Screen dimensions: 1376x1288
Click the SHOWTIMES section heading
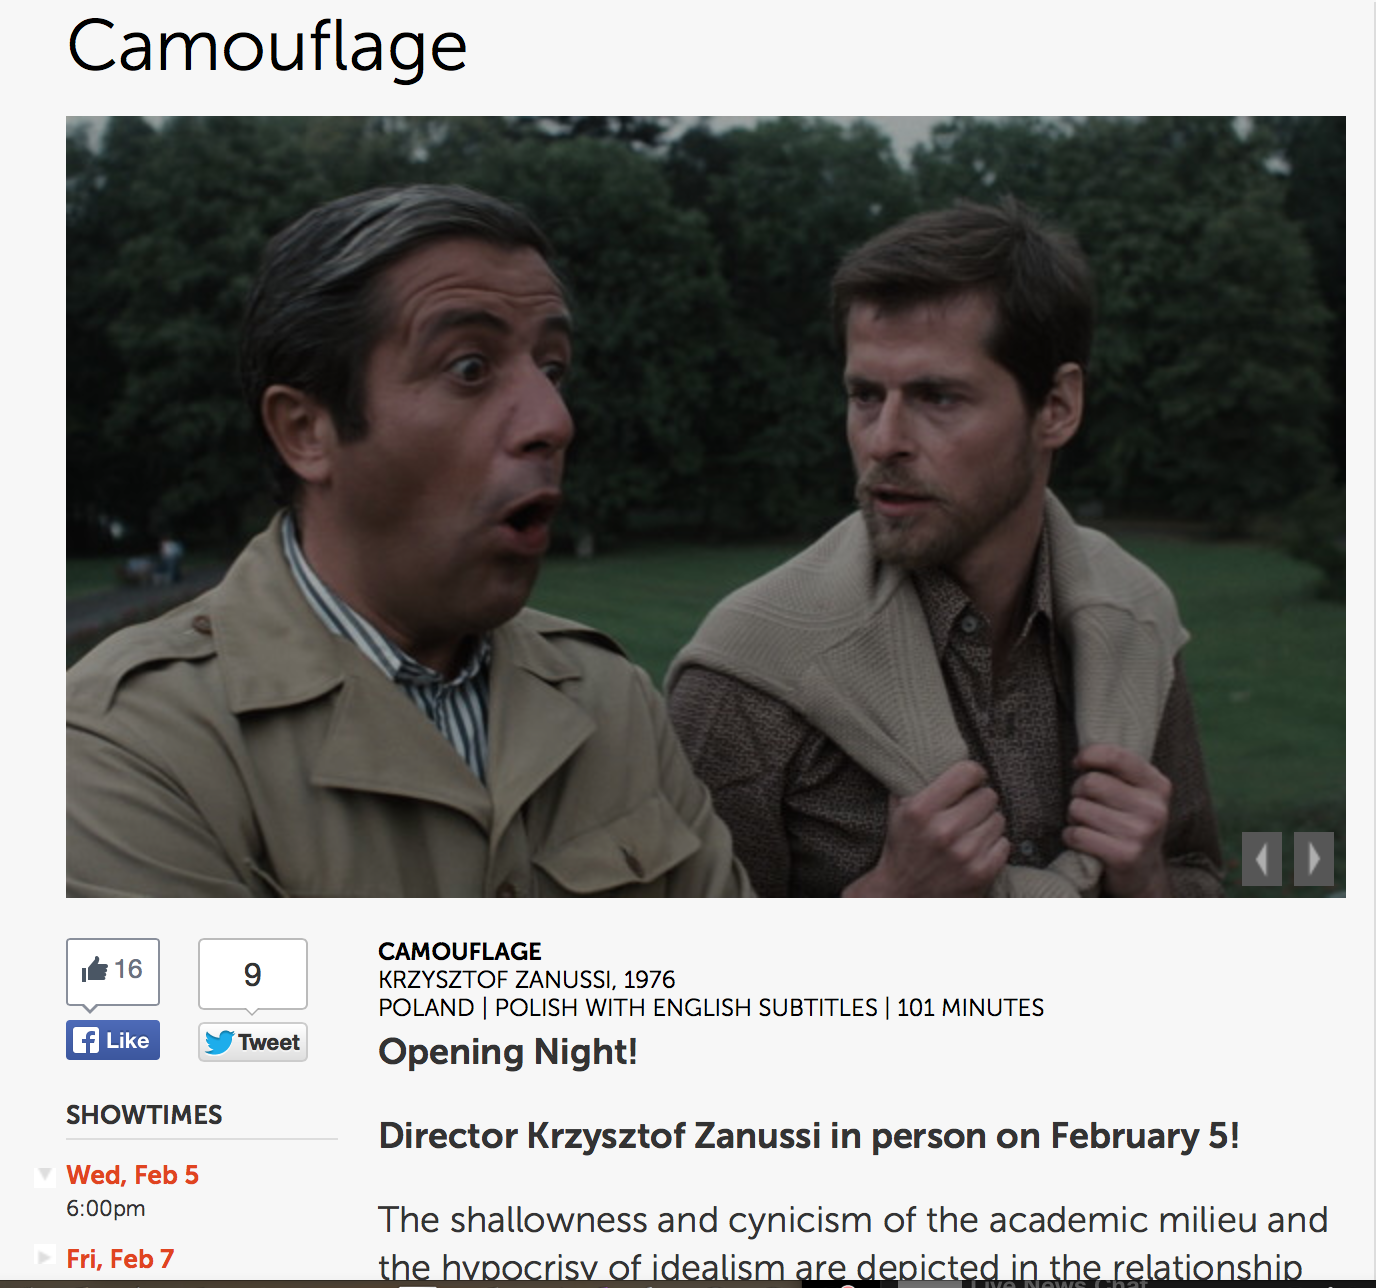[x=144, y=1115]
